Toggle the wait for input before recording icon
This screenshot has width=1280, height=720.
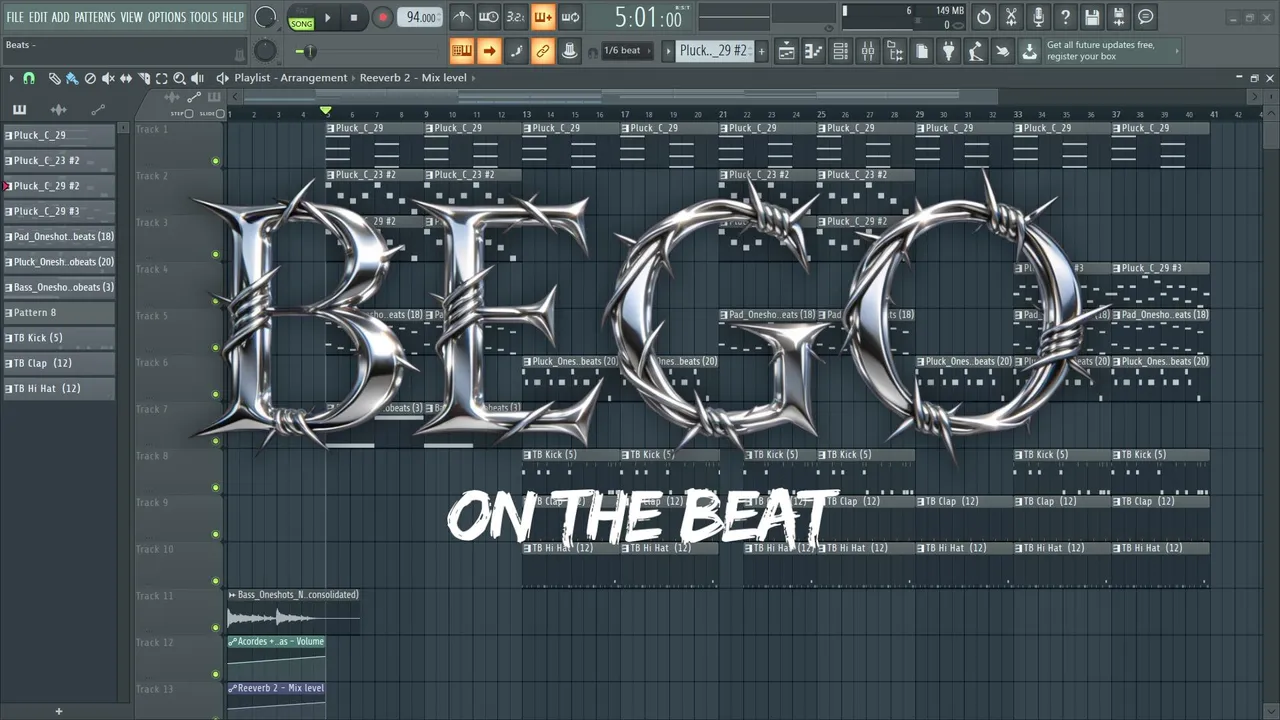click(x=488, y=17)
